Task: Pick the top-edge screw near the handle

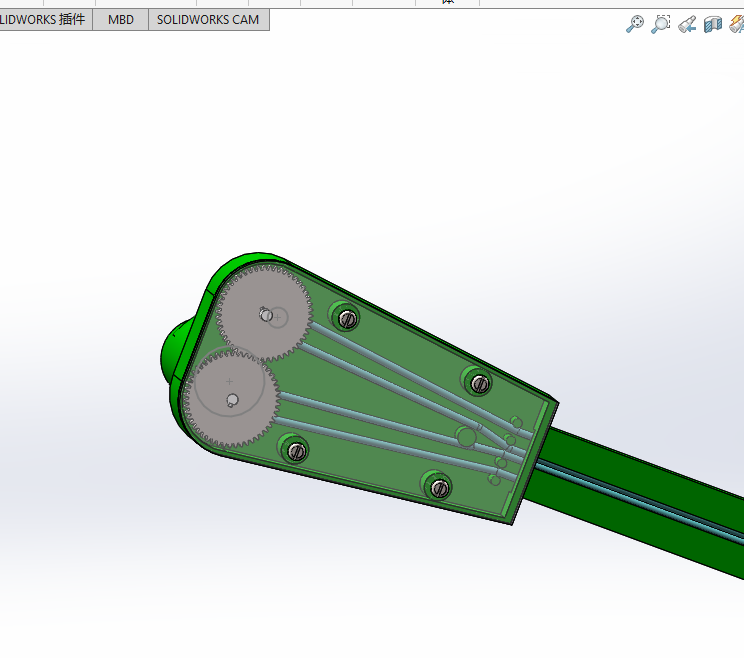Action: 479,383
